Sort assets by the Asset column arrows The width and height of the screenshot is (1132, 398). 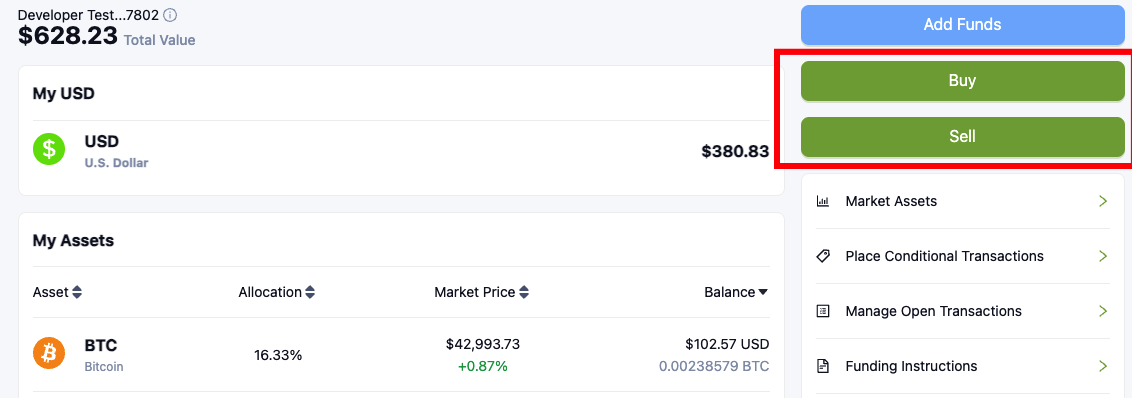(x=77, y=293)
